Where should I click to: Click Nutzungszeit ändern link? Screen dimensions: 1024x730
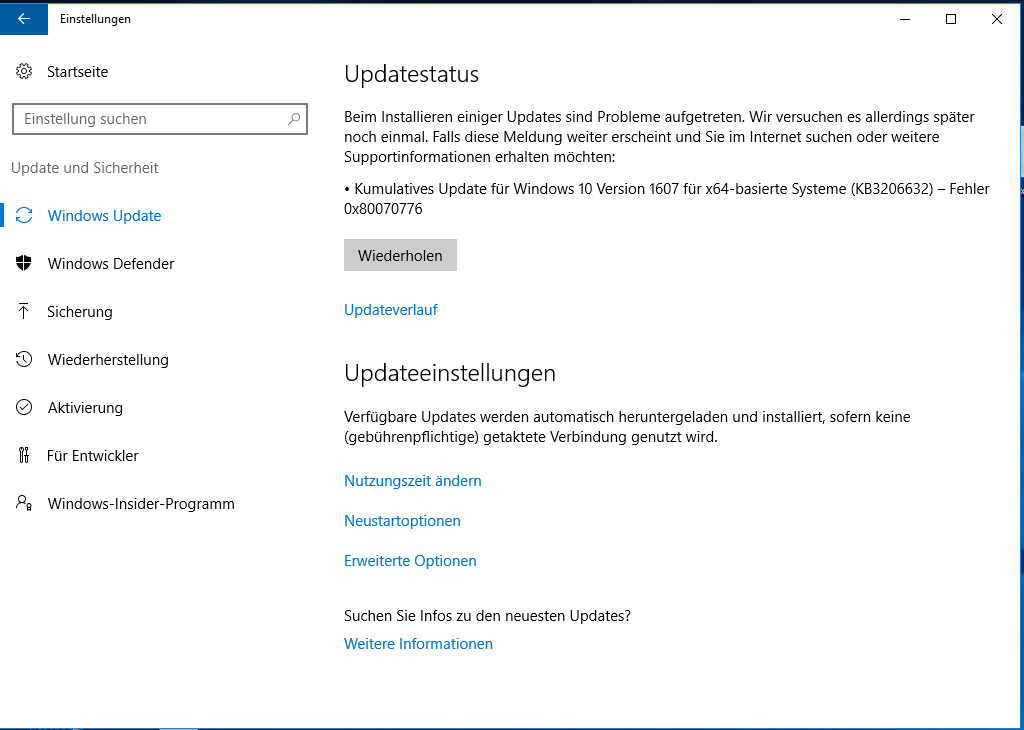[413, 481]
